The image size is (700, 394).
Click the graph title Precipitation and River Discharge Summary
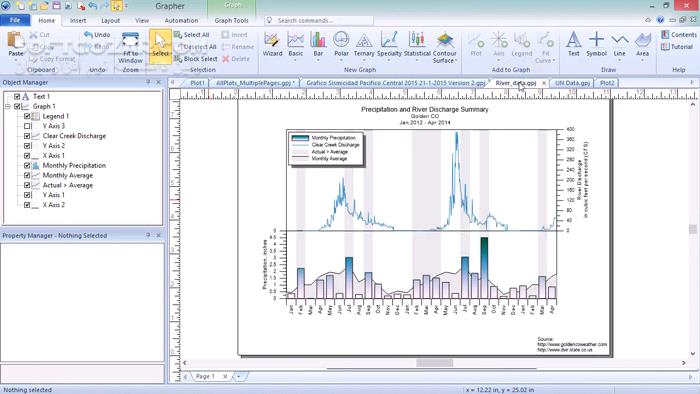point(425,109)
